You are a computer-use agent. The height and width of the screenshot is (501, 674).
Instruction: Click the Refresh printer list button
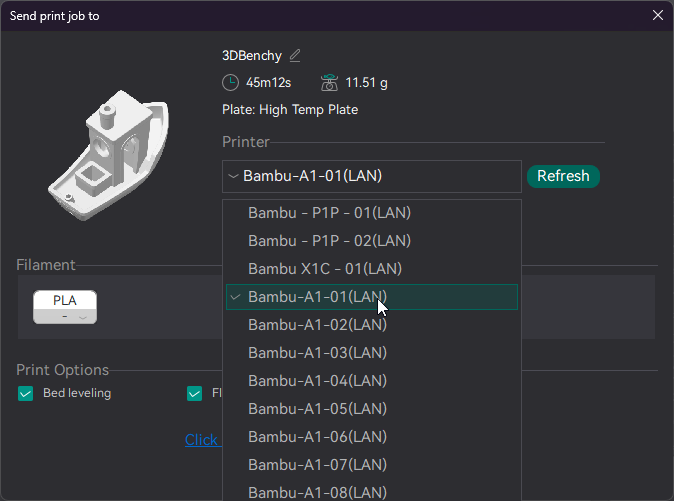point(563,176)
